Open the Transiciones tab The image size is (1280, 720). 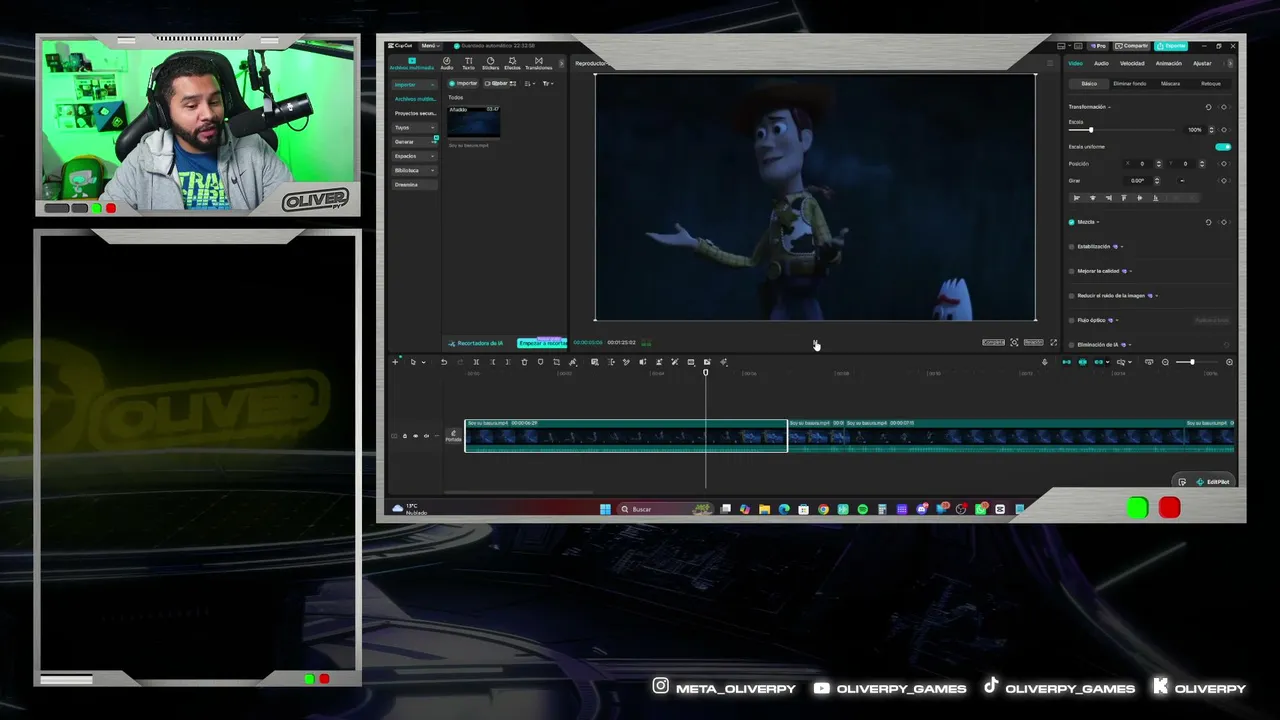coord(538,63)
